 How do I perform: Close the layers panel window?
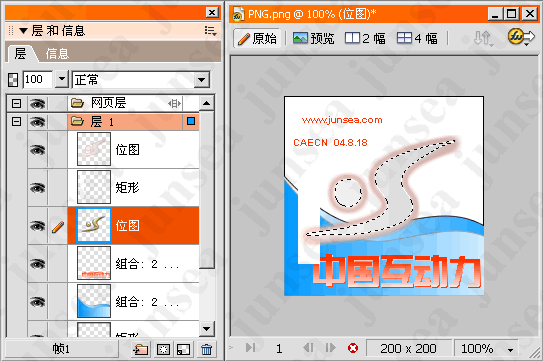coord(212,13)
